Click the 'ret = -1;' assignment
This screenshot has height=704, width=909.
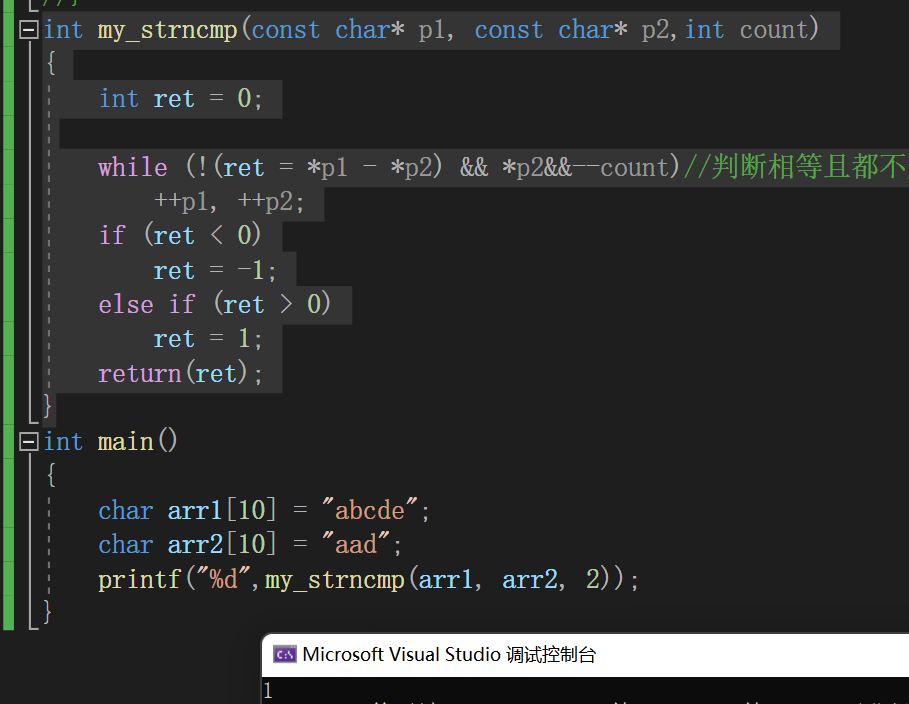[214, 271]
